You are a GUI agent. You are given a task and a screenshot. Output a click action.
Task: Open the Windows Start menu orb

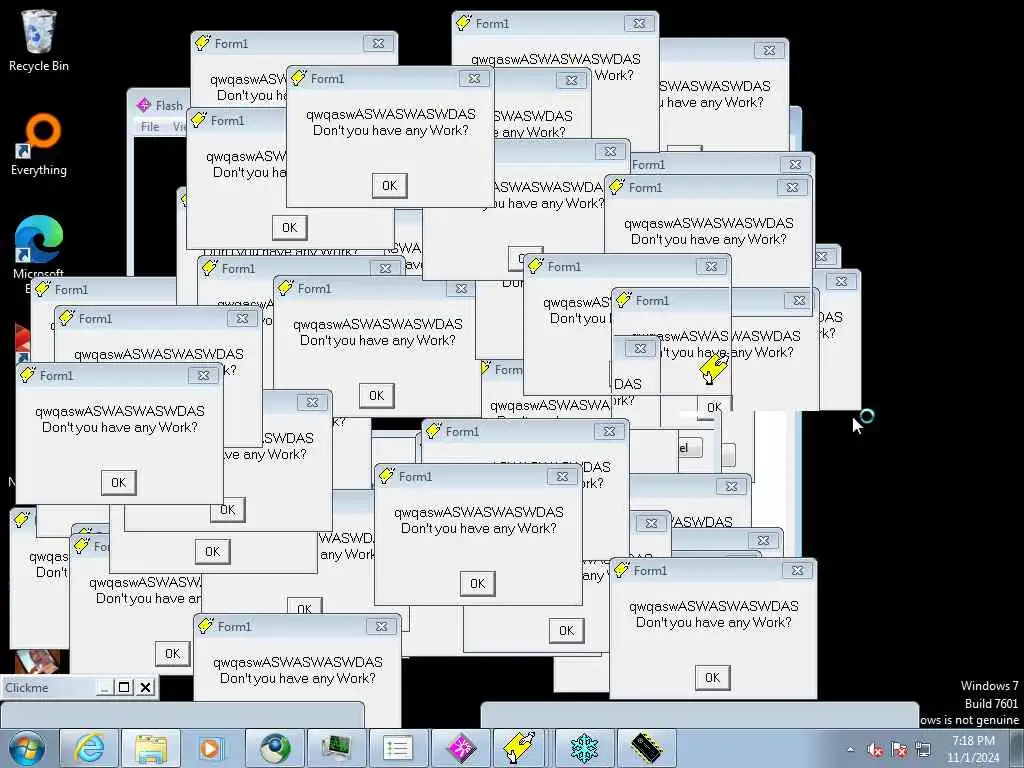(26, 748)
